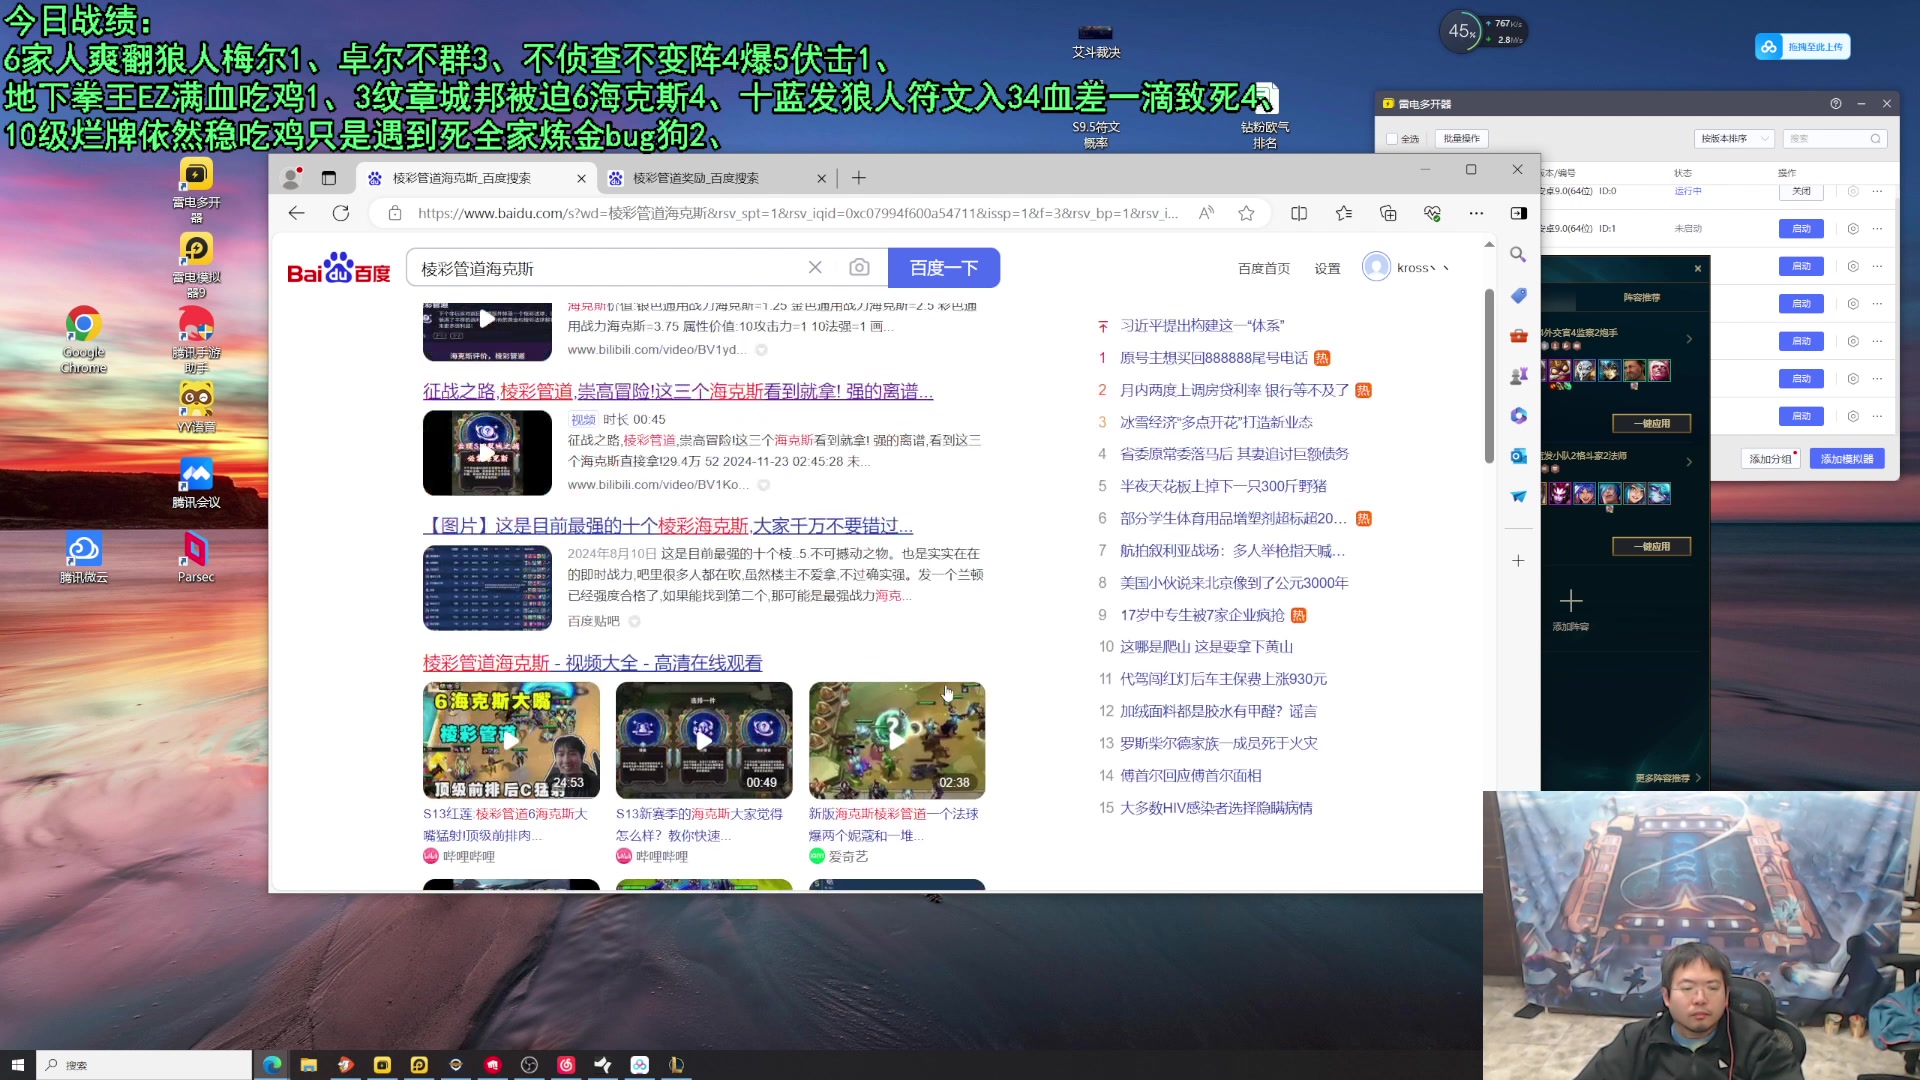Search by image with Baidu camera icon
1920x1080 pixels.
[859, 268]
